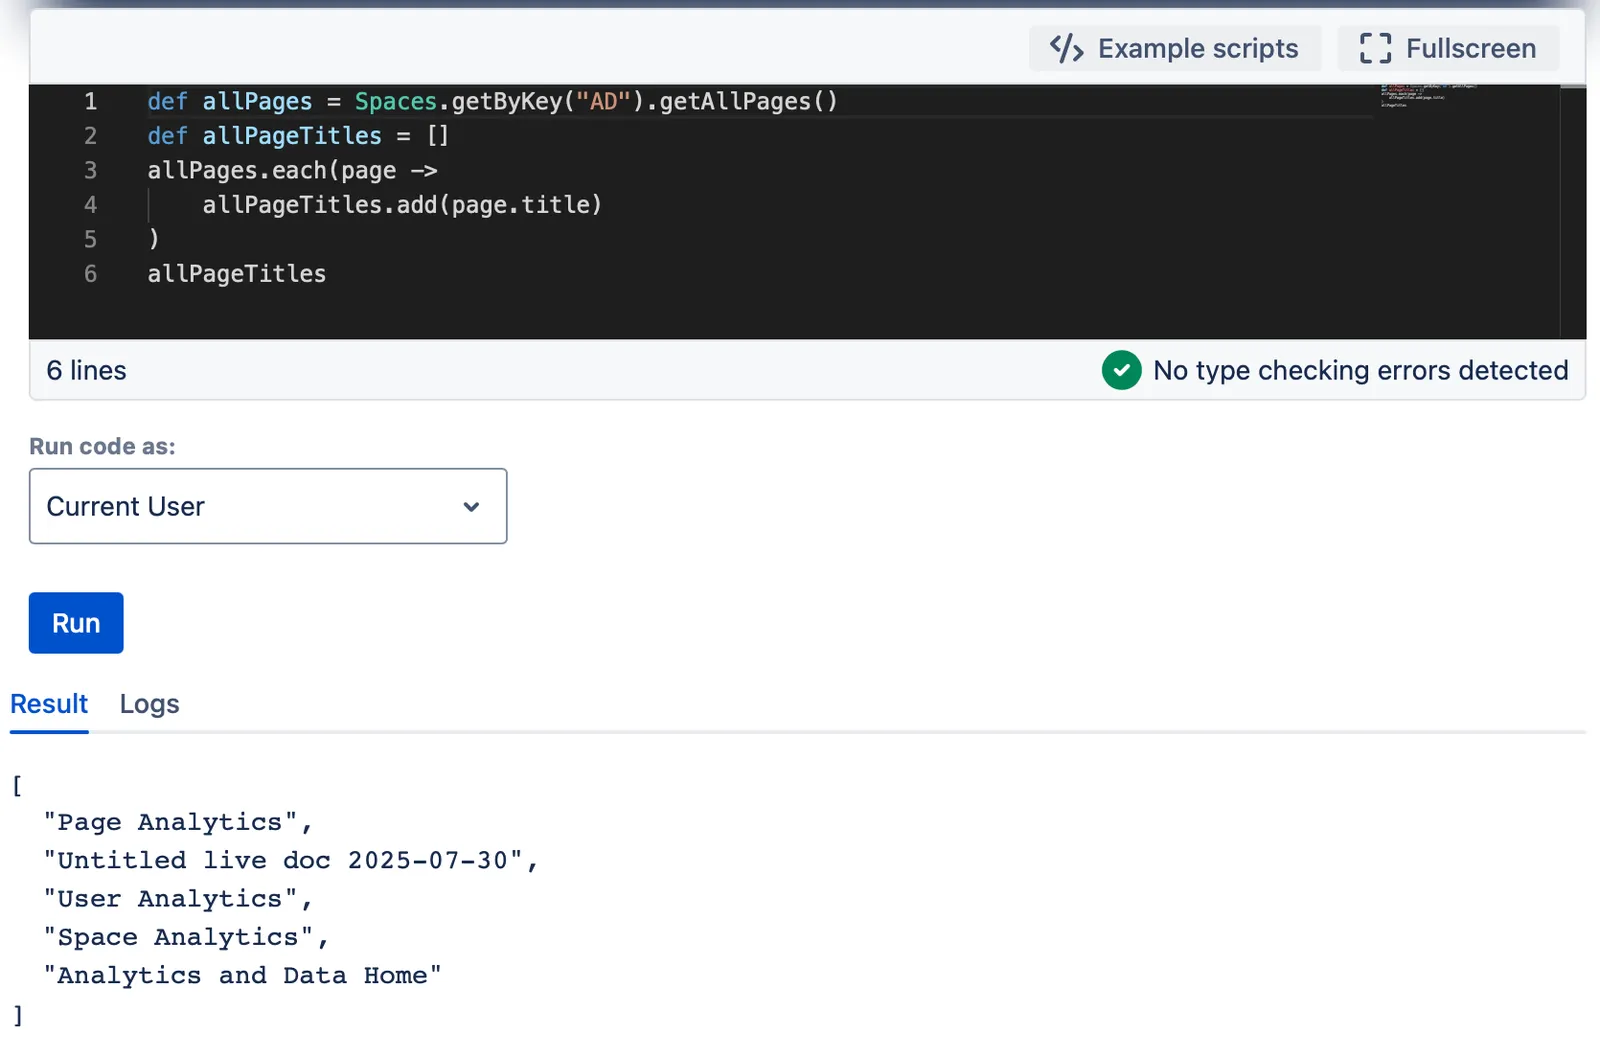Viewport: 1600px width, 1039px height.
Task: Click line number 2 in editor gutter
Action: point(91,136)
